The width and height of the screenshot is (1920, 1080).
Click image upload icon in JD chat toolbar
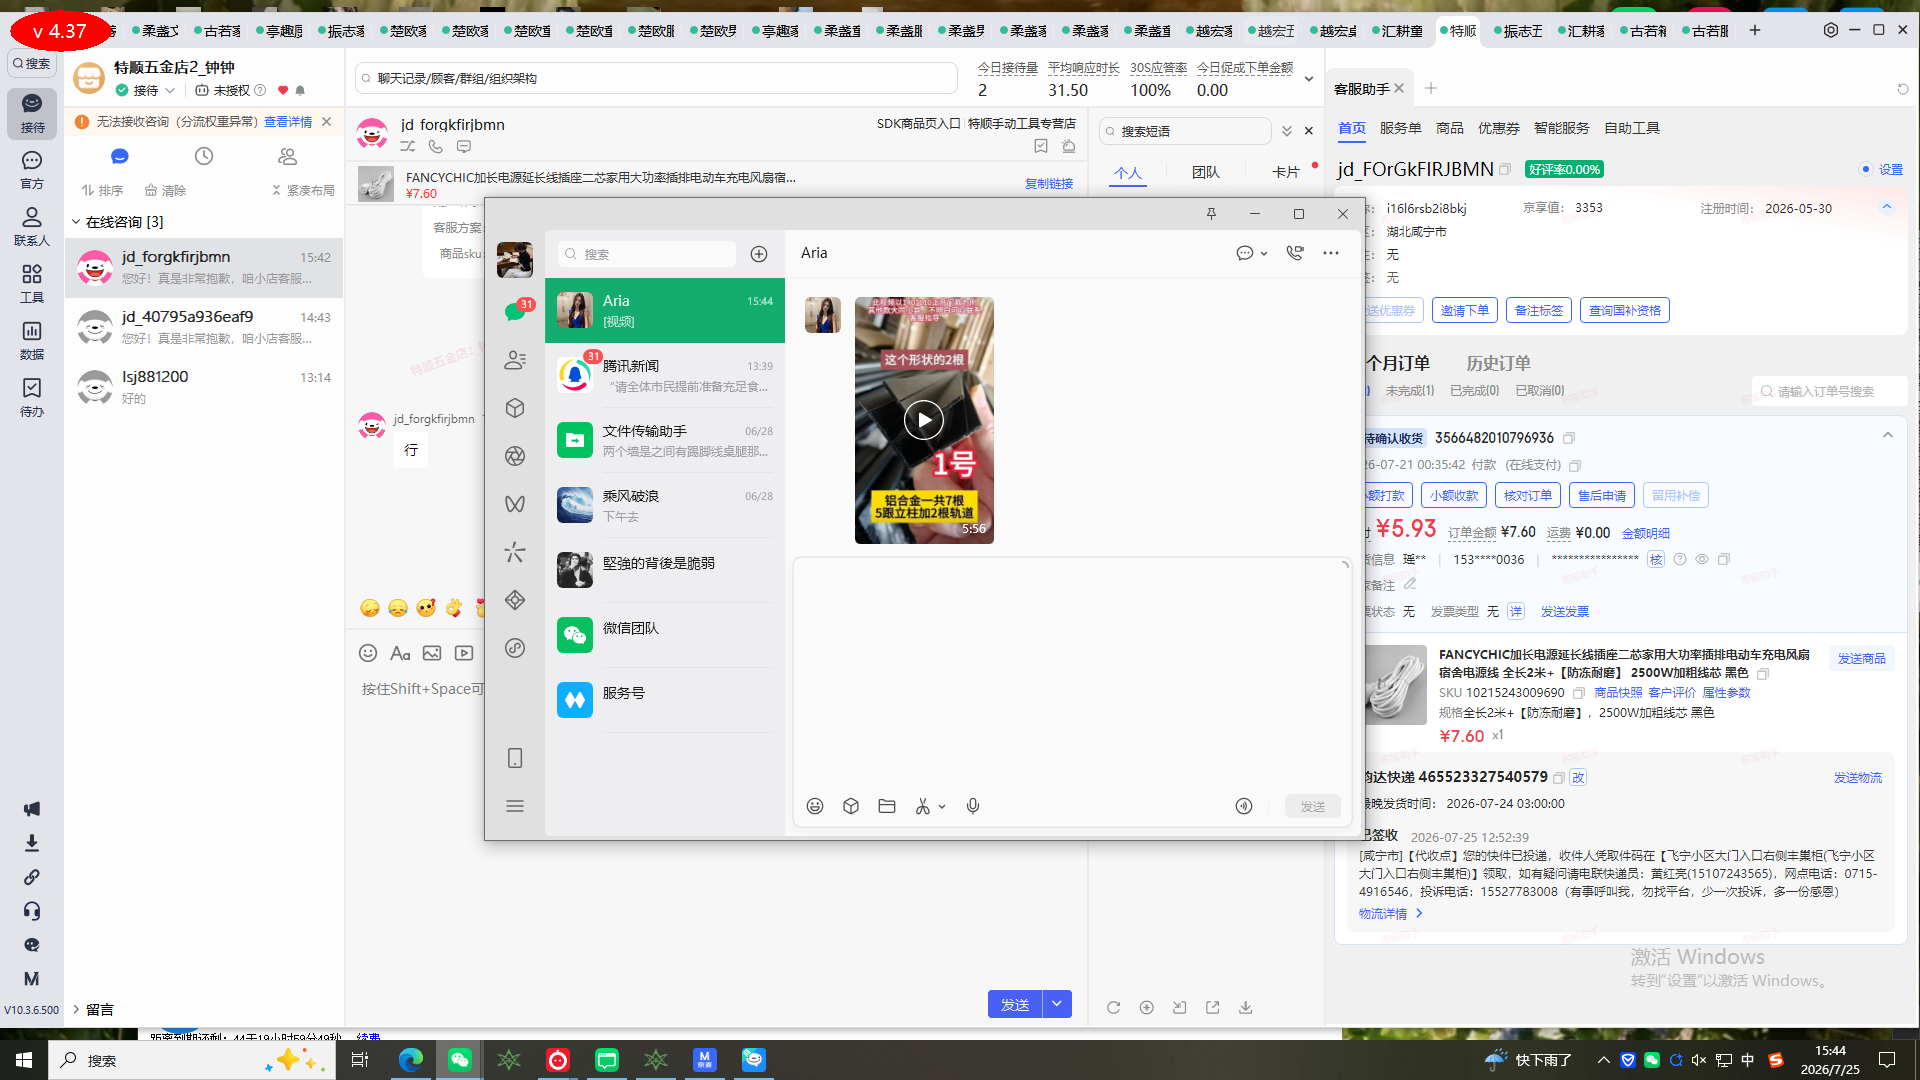tap(432, 653)
